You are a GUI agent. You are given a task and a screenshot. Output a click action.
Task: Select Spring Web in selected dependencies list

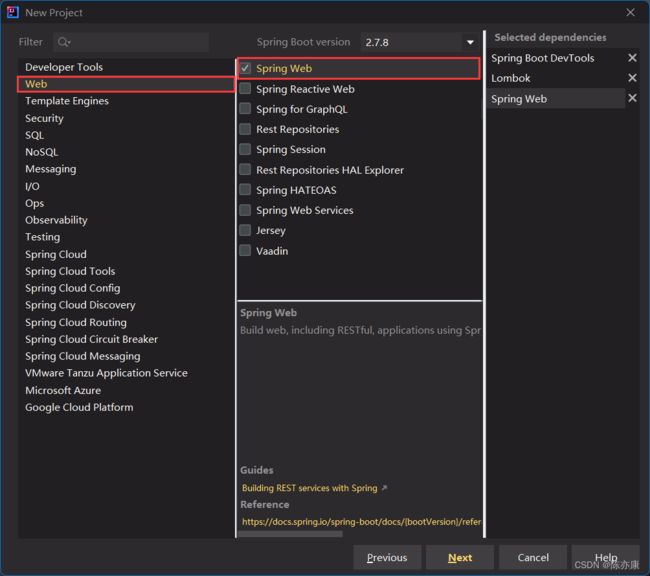555,99
